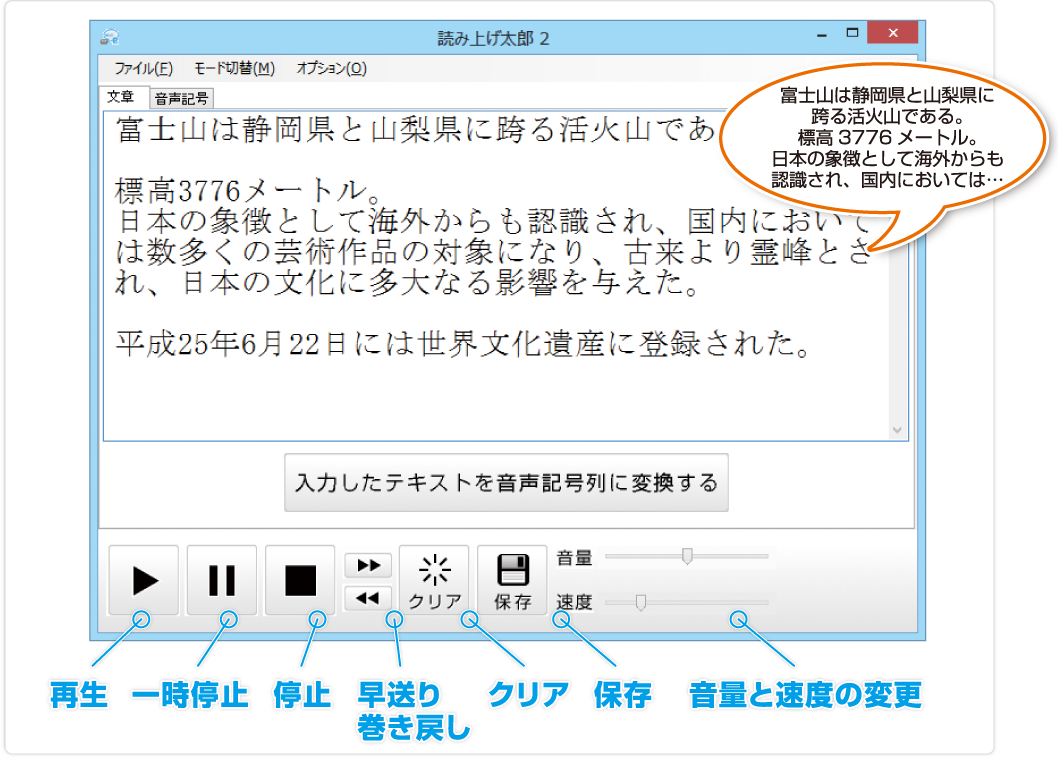Image resolution: width=1058 pixels, height=764 pixels.
Task: Rewind with the double left arrow button
Action: point(368,598)
